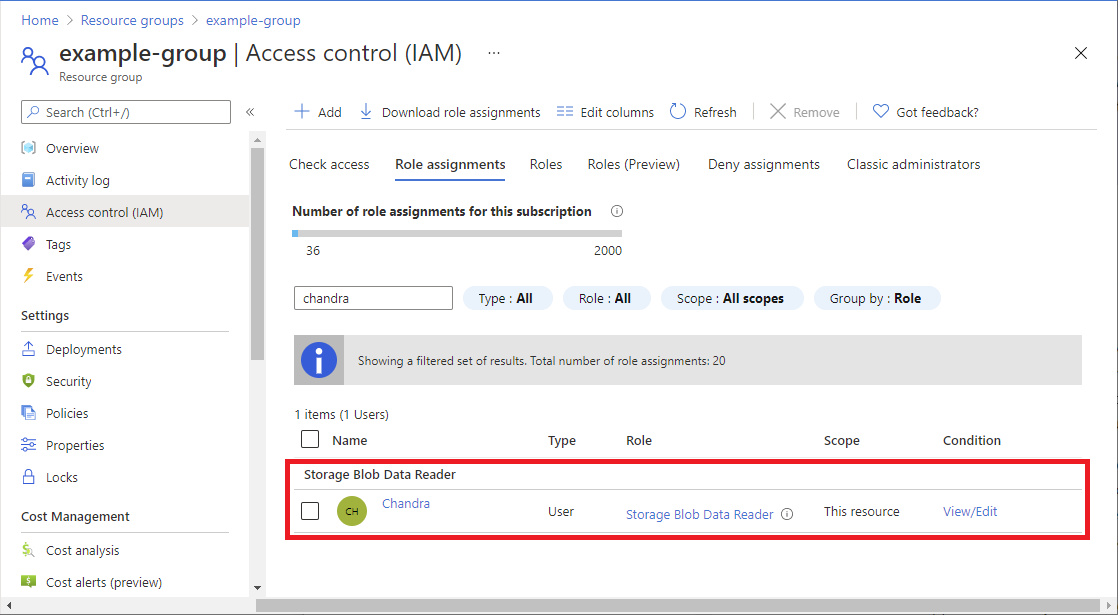The image size is (1118, 615).
Task: Click the plus icon for Add
Action: (302, 112)
